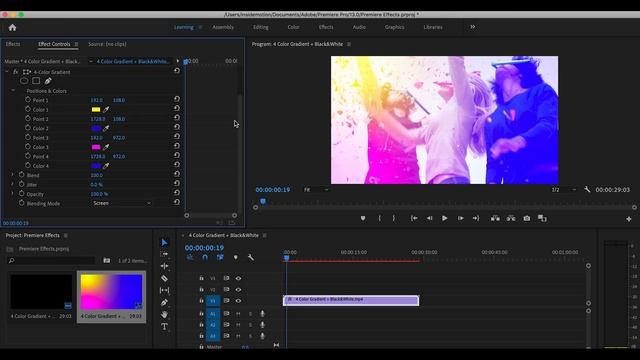Toggle track output eye for top V3 track
Image resolution: width=640 pixels, height=360 pixels.
coord(238,278)
